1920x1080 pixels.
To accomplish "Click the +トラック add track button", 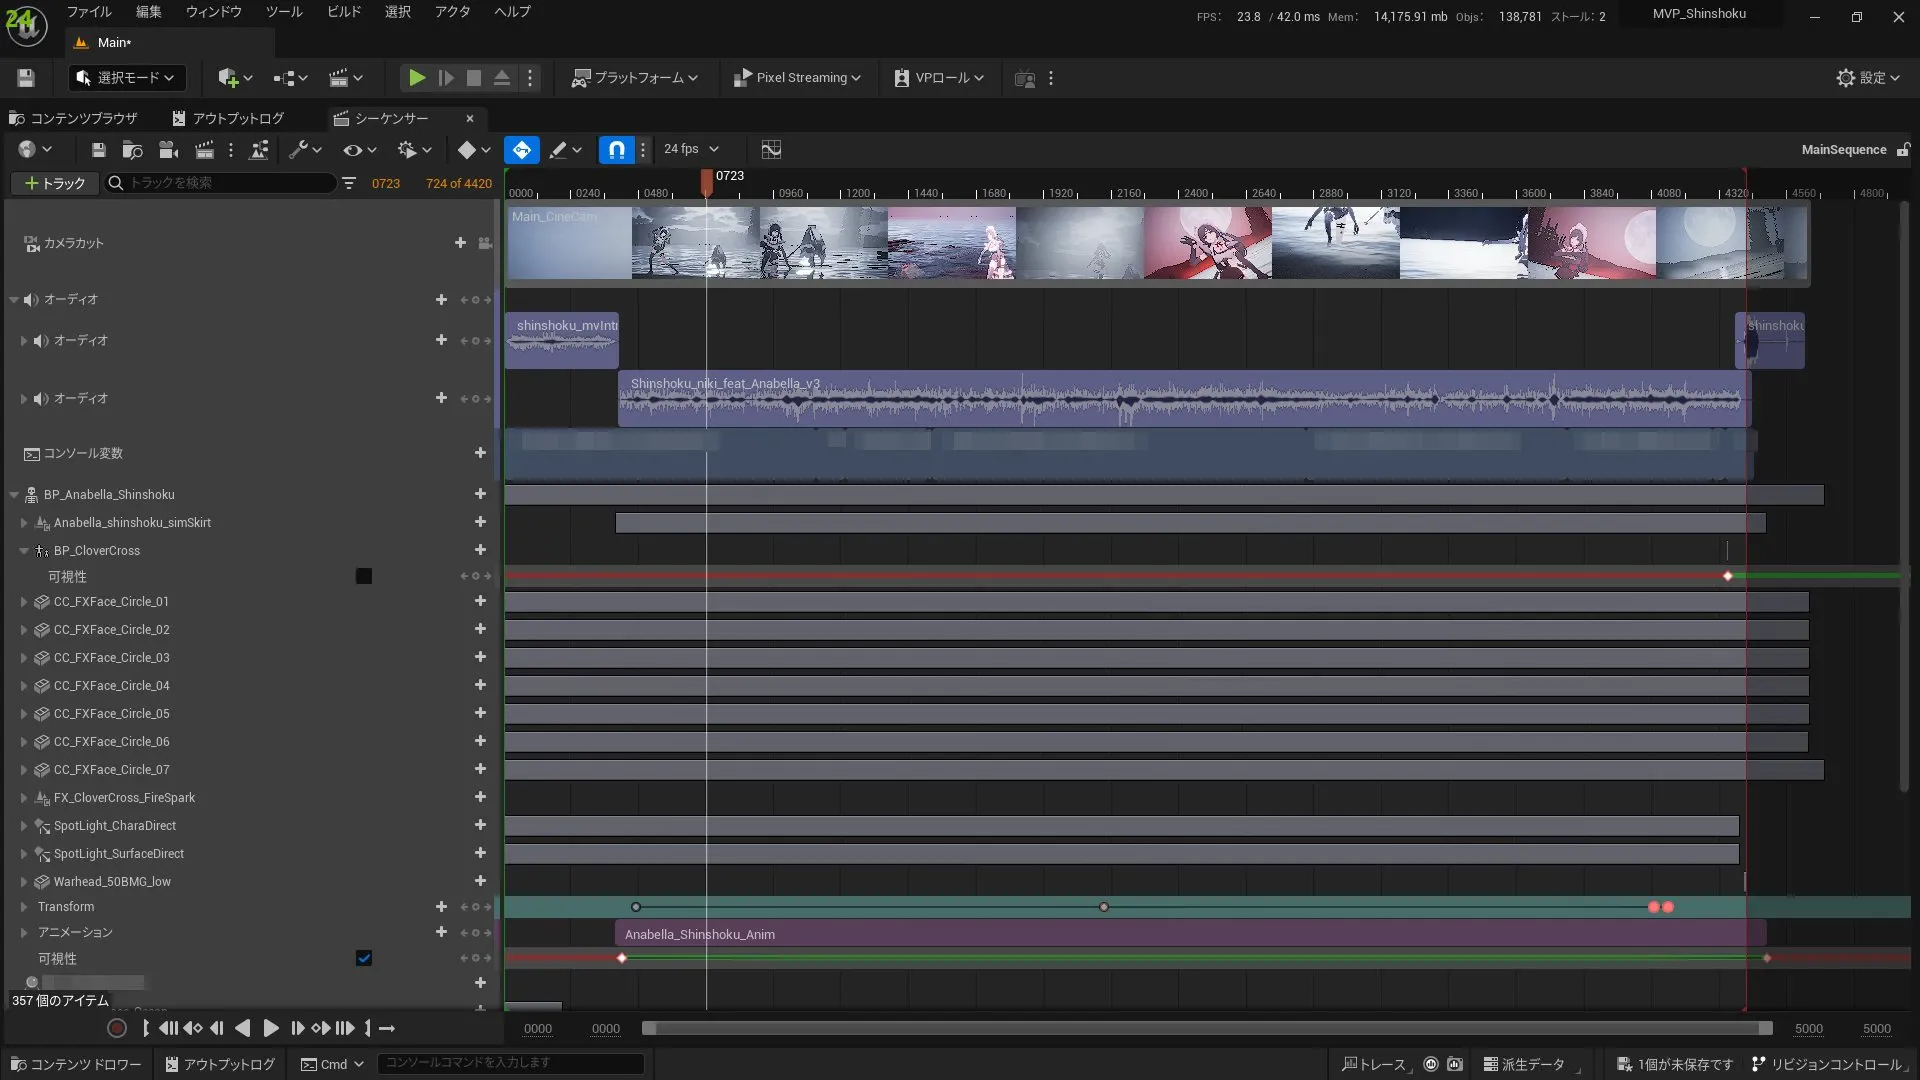I will pos(55,183).
